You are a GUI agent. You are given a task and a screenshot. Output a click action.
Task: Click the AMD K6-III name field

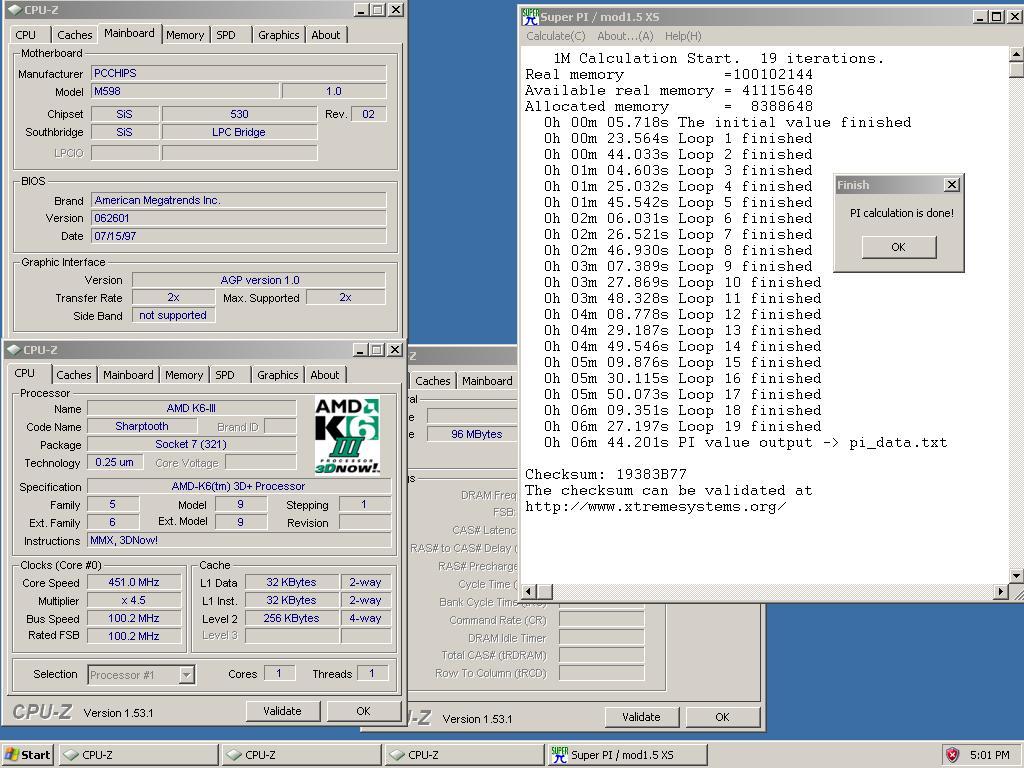(x=191, y=408)
